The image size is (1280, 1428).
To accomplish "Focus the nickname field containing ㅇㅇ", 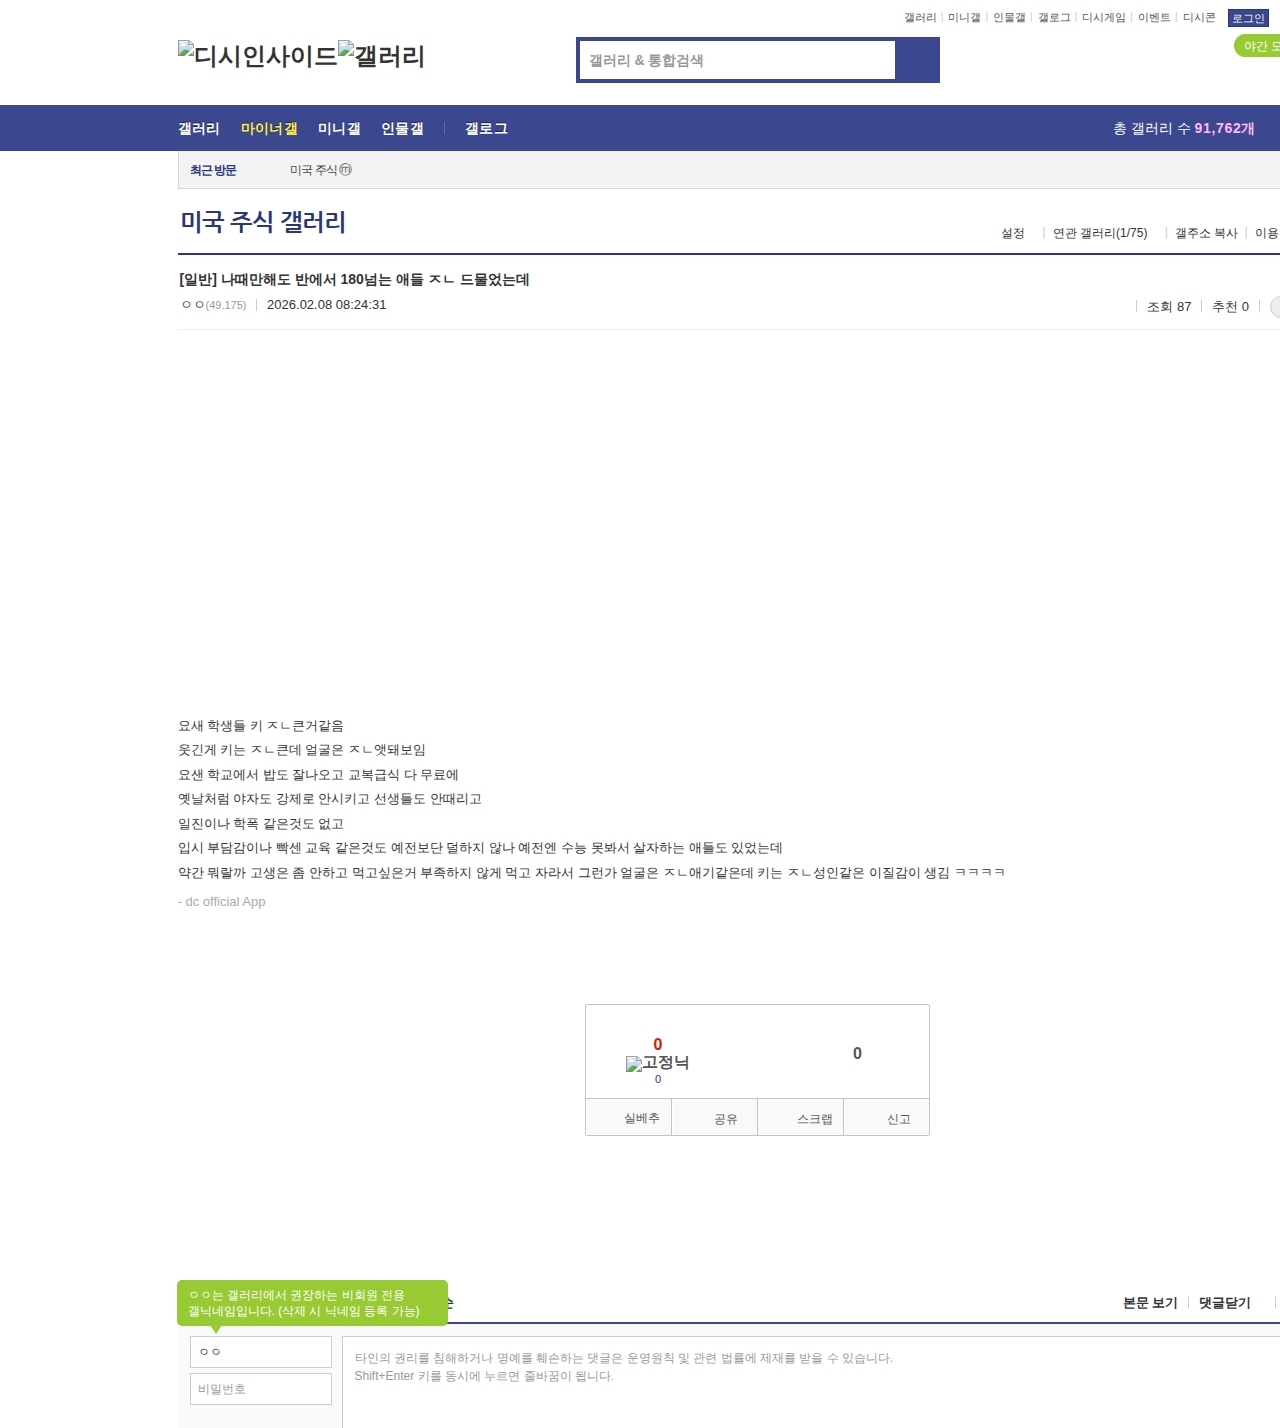I will [x=261, y=1352].
